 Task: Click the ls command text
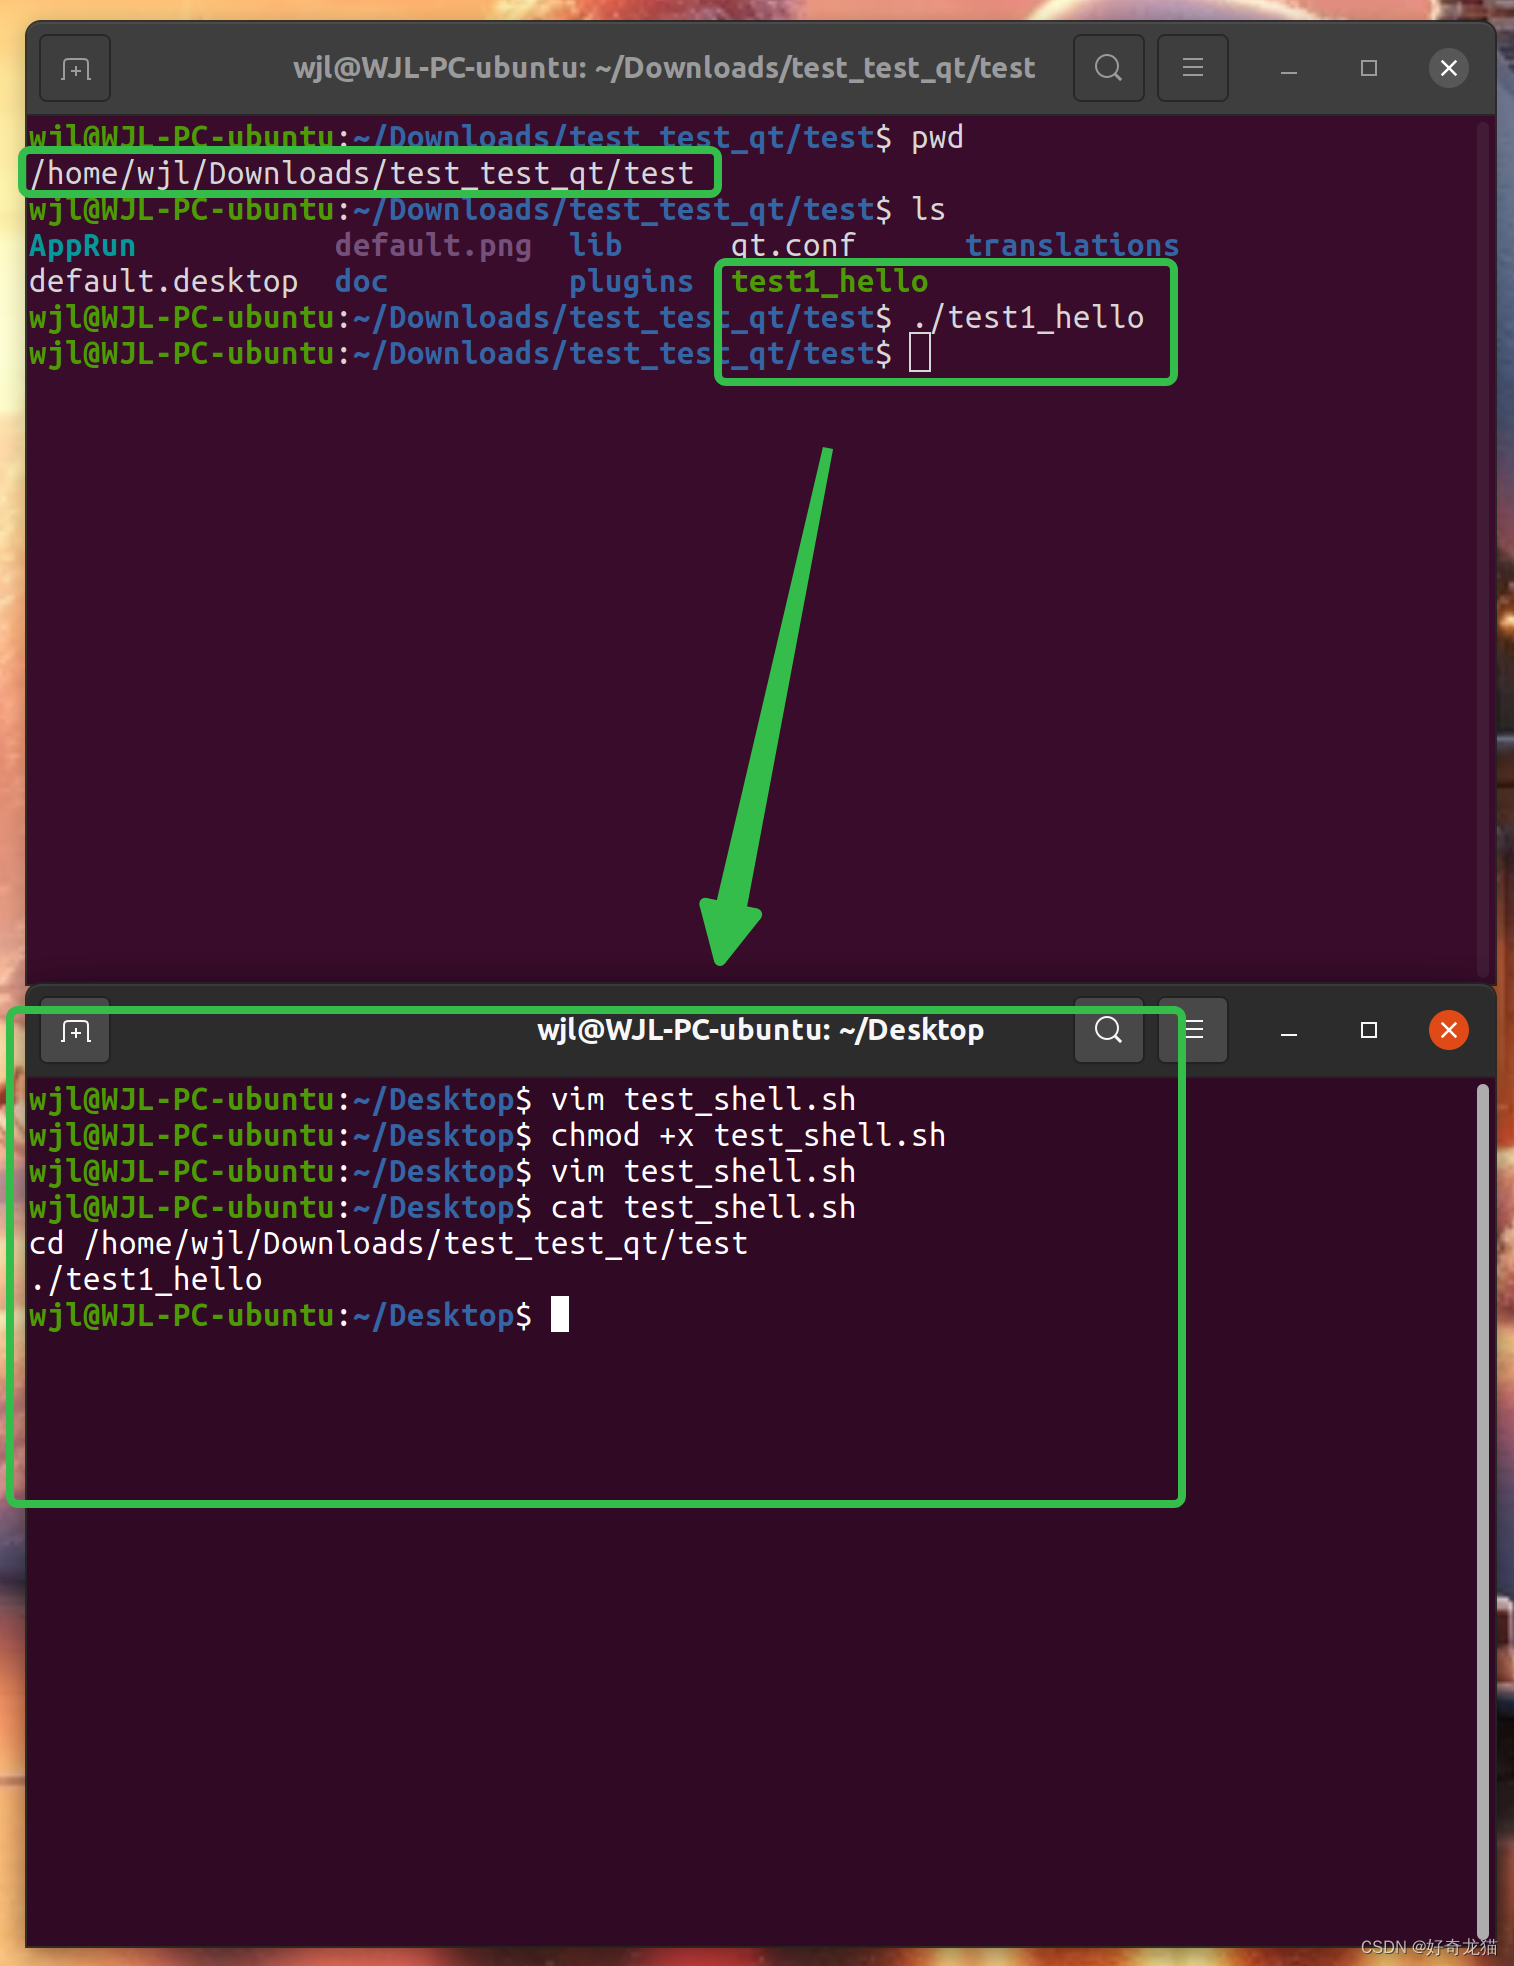[928, 210]
